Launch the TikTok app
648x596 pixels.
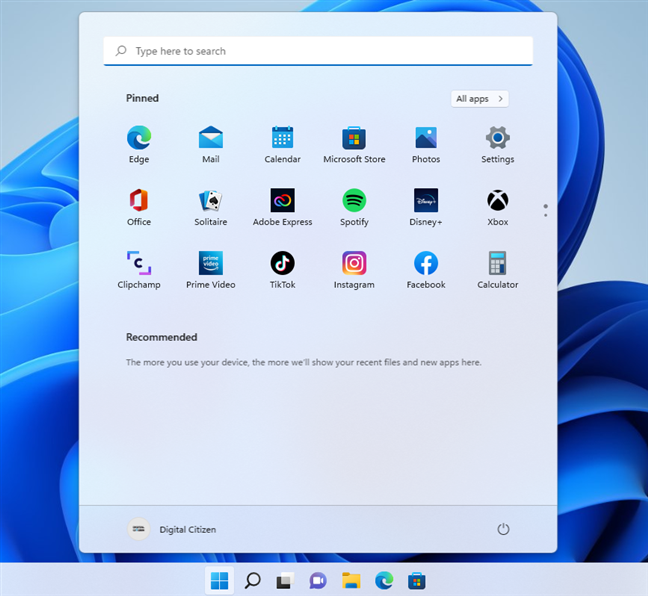point(283,270)
